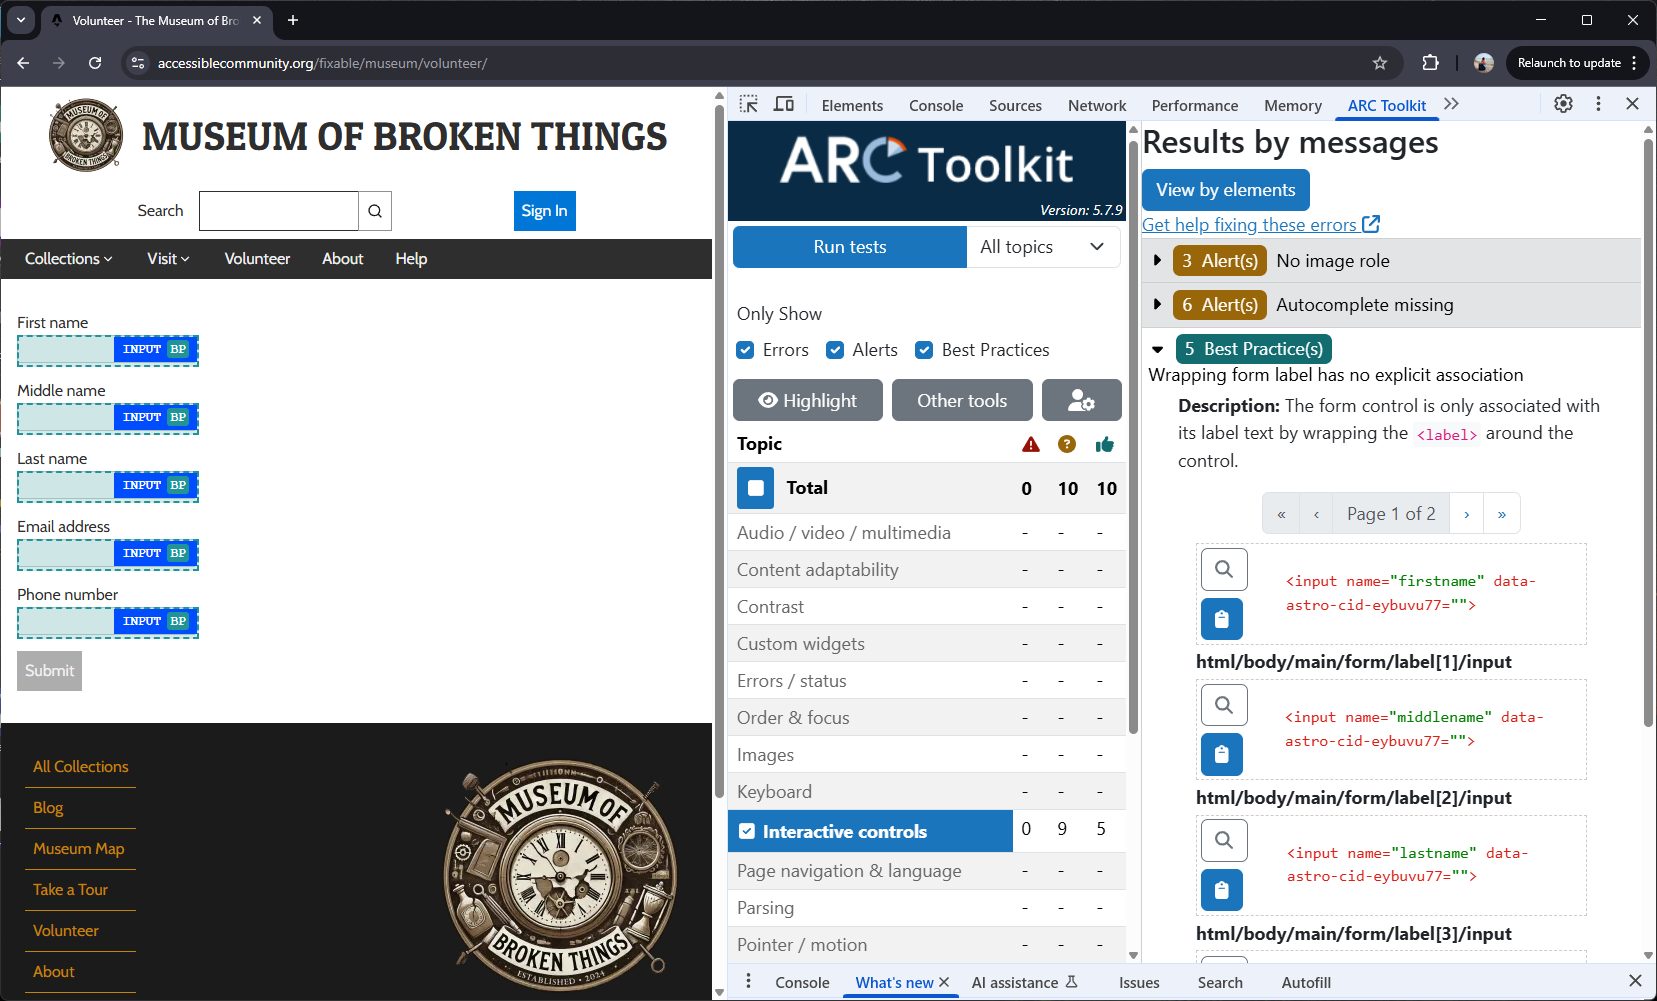Open DevTools more options menu
The width and height of the screenshot is (1657, 1001).
click(x=1598, y=104)
